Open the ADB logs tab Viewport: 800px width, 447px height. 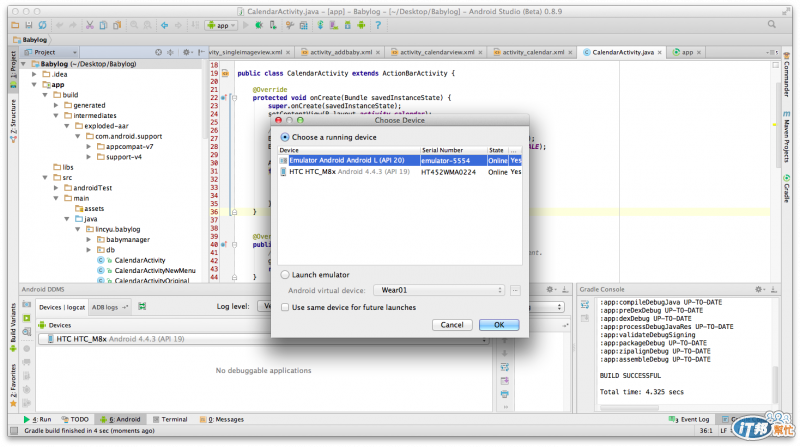tap(109, 307)
